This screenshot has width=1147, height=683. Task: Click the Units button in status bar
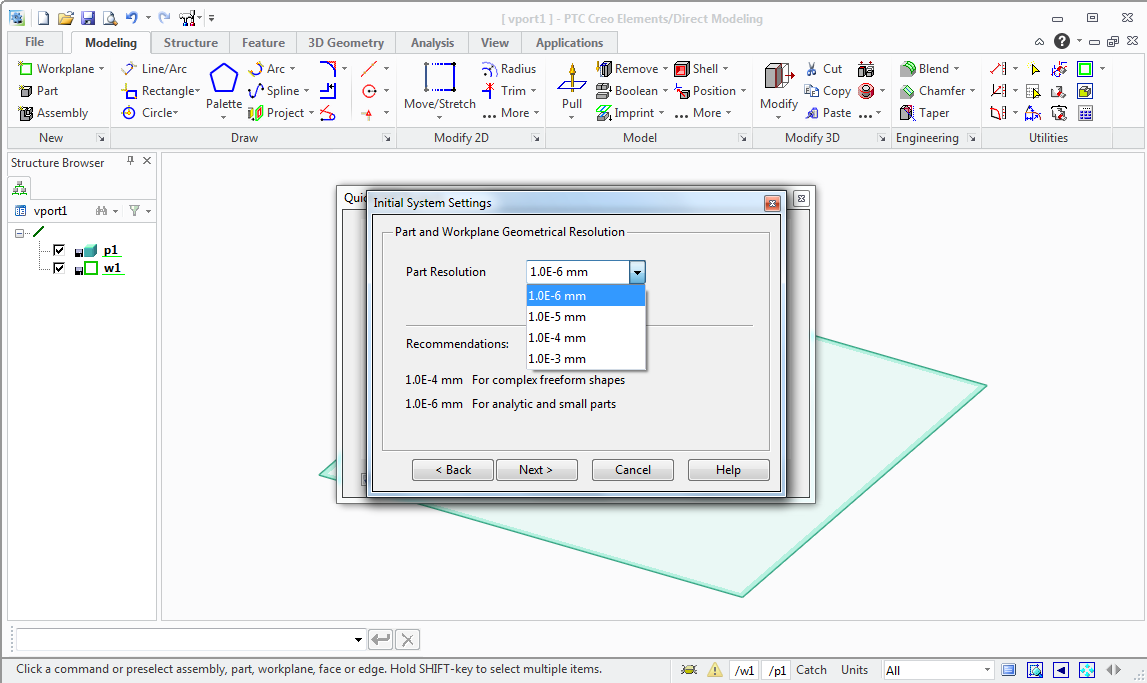point(854,670)
